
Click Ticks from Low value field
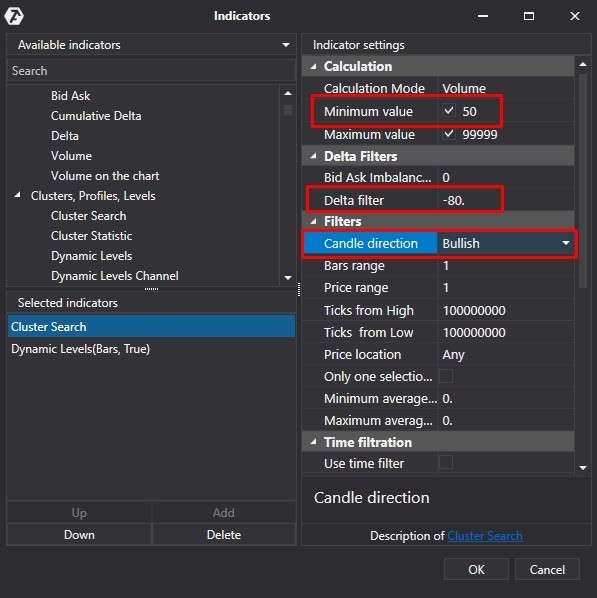pos(506,333)
